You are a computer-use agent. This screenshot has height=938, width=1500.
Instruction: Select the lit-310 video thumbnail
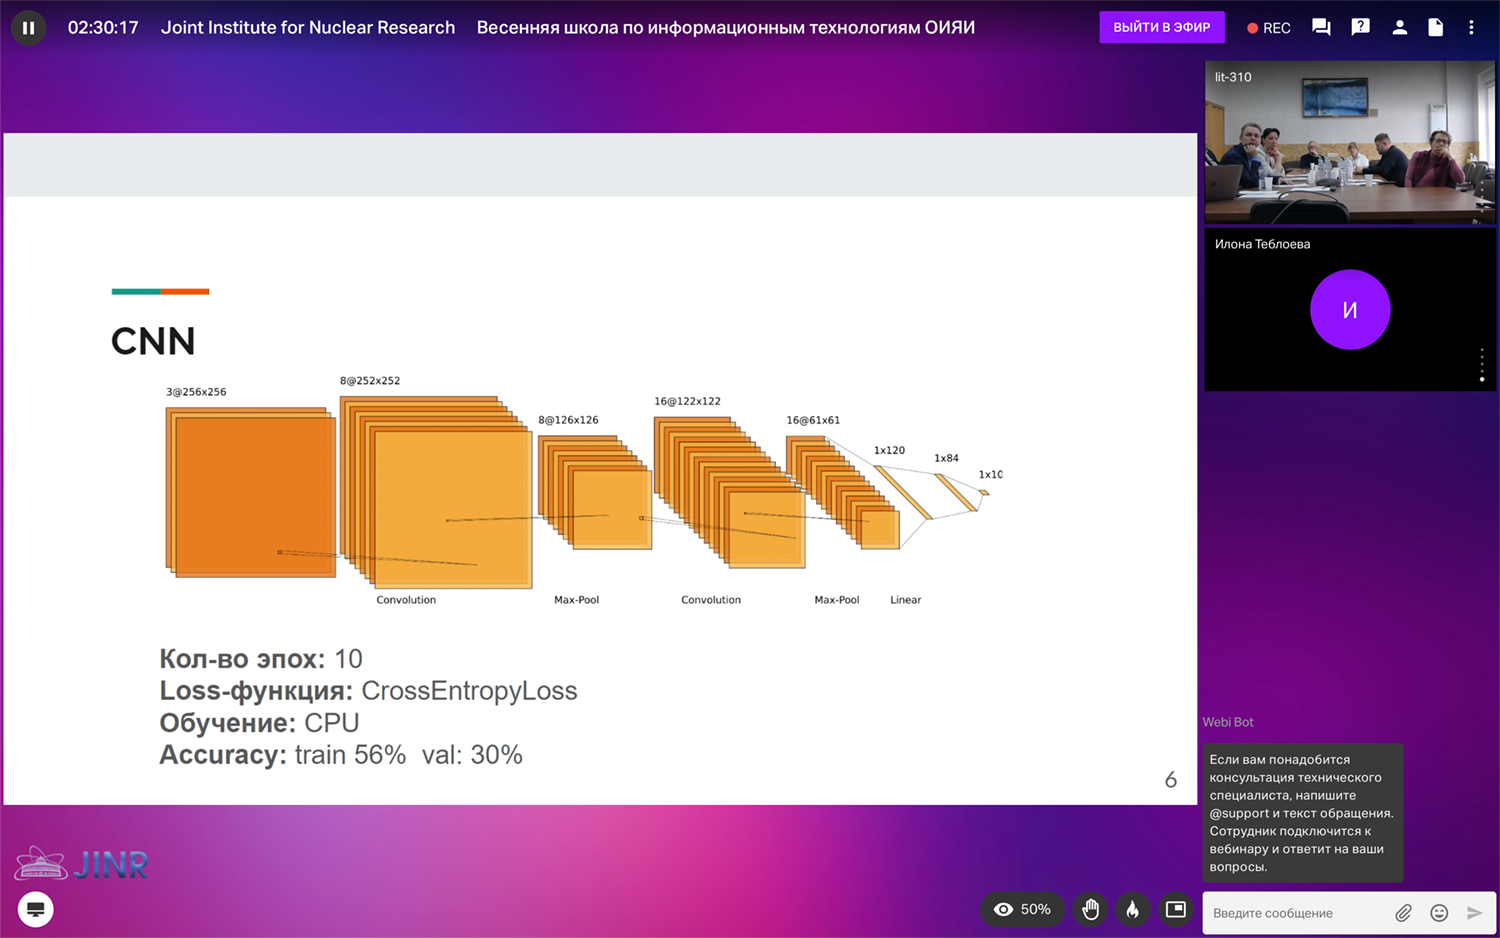pyautogui.click(x=1349, y=141)
